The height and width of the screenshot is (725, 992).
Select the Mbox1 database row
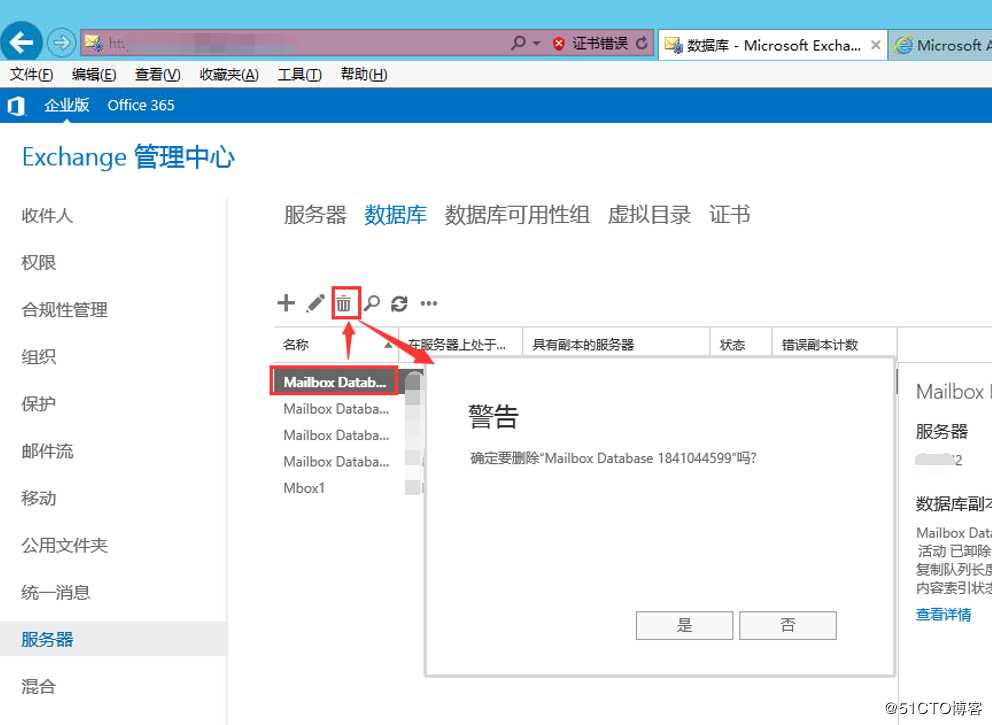(x=304, y=488)
